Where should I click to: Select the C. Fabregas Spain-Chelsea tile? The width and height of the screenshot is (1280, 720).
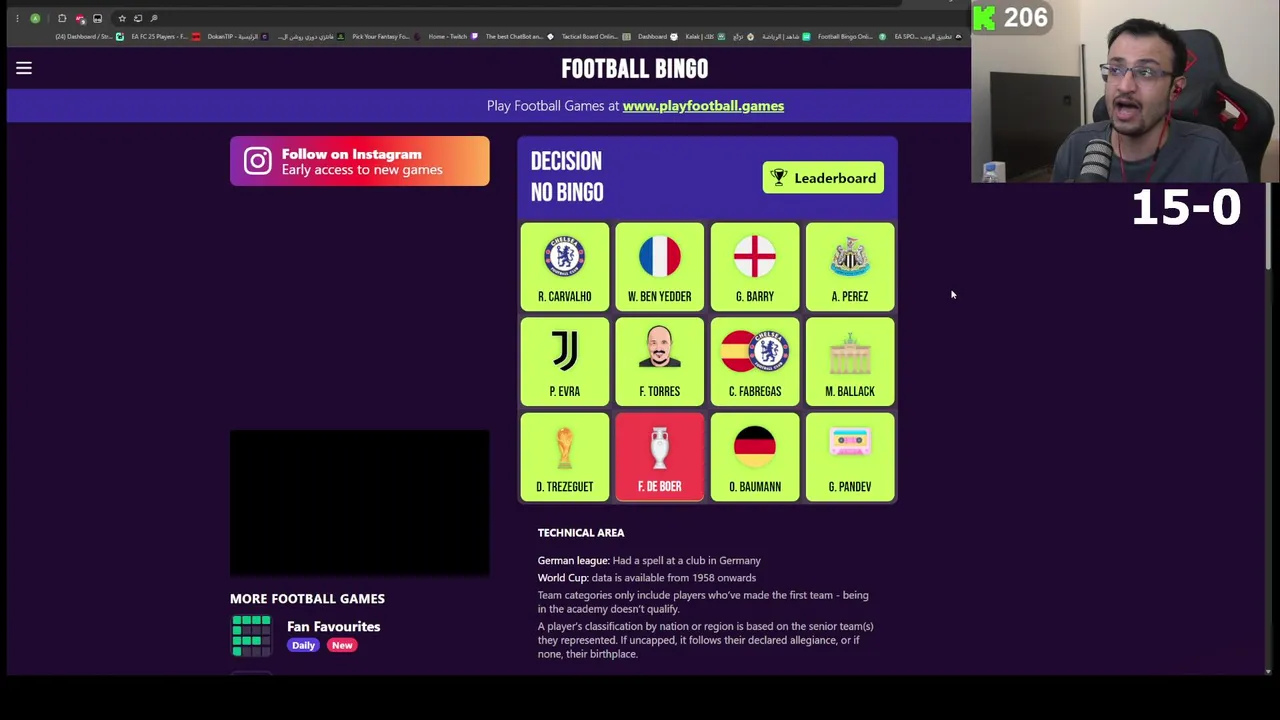(754, 362)
